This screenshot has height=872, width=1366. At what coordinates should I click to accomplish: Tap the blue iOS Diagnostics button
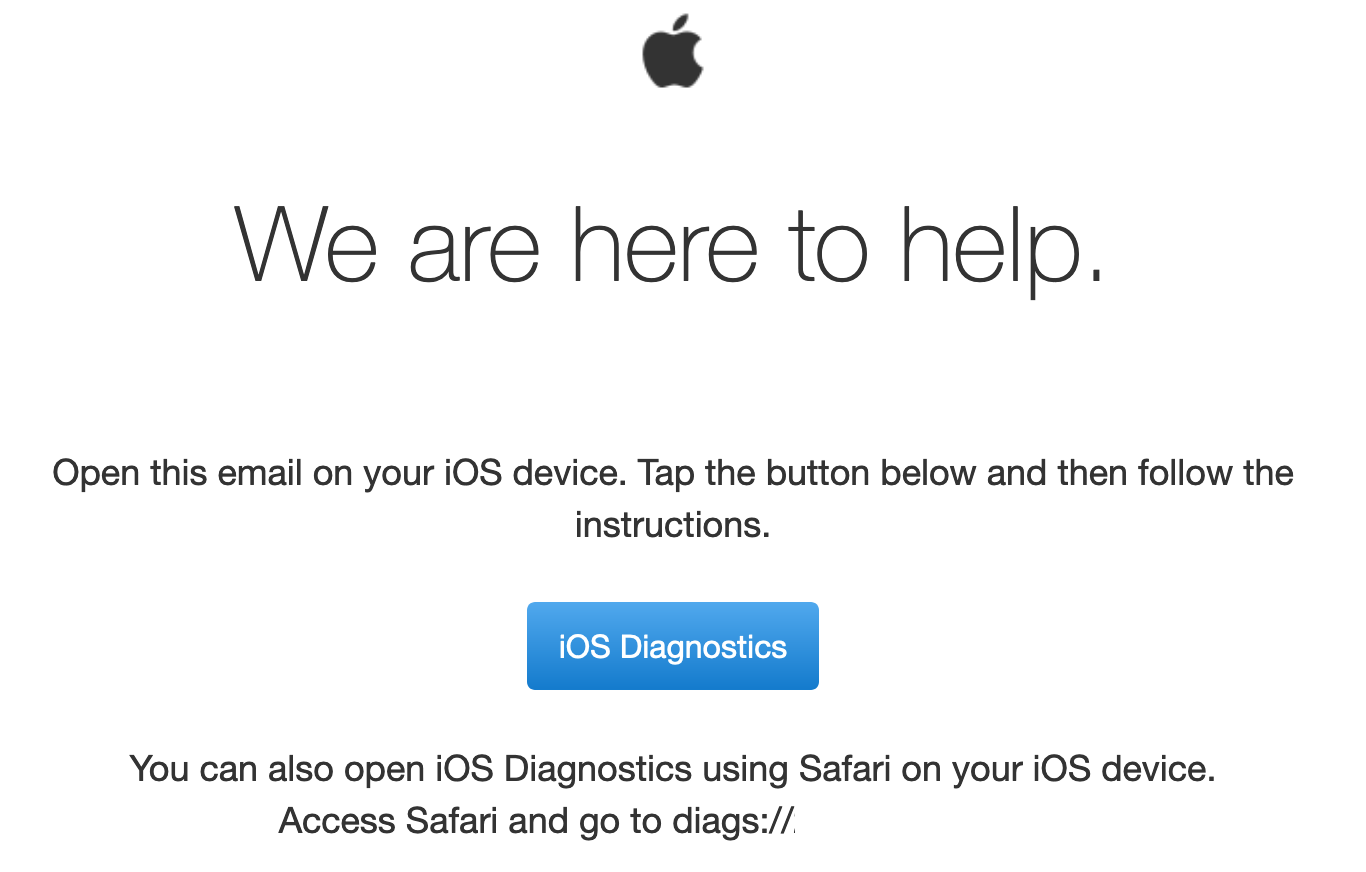(x=673, y=646)
